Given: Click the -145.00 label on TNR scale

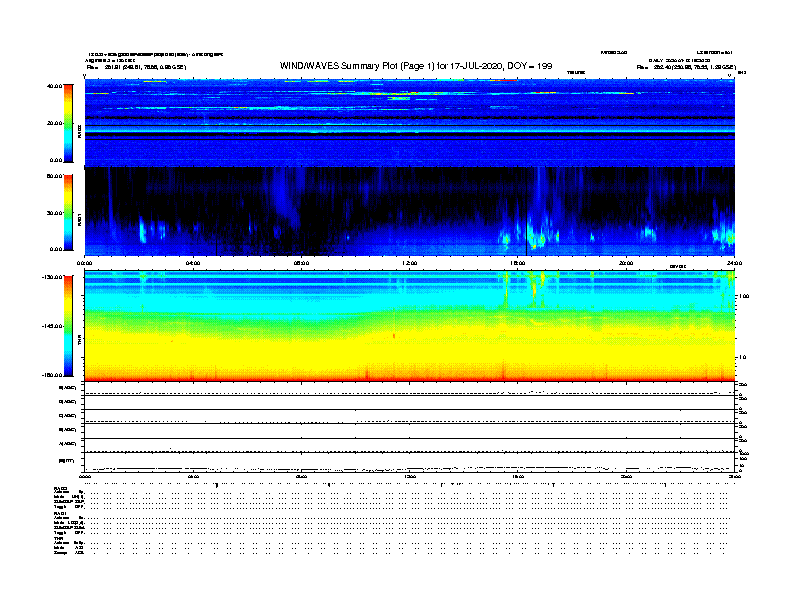Looking at the screenshot, I should (53, 326).
